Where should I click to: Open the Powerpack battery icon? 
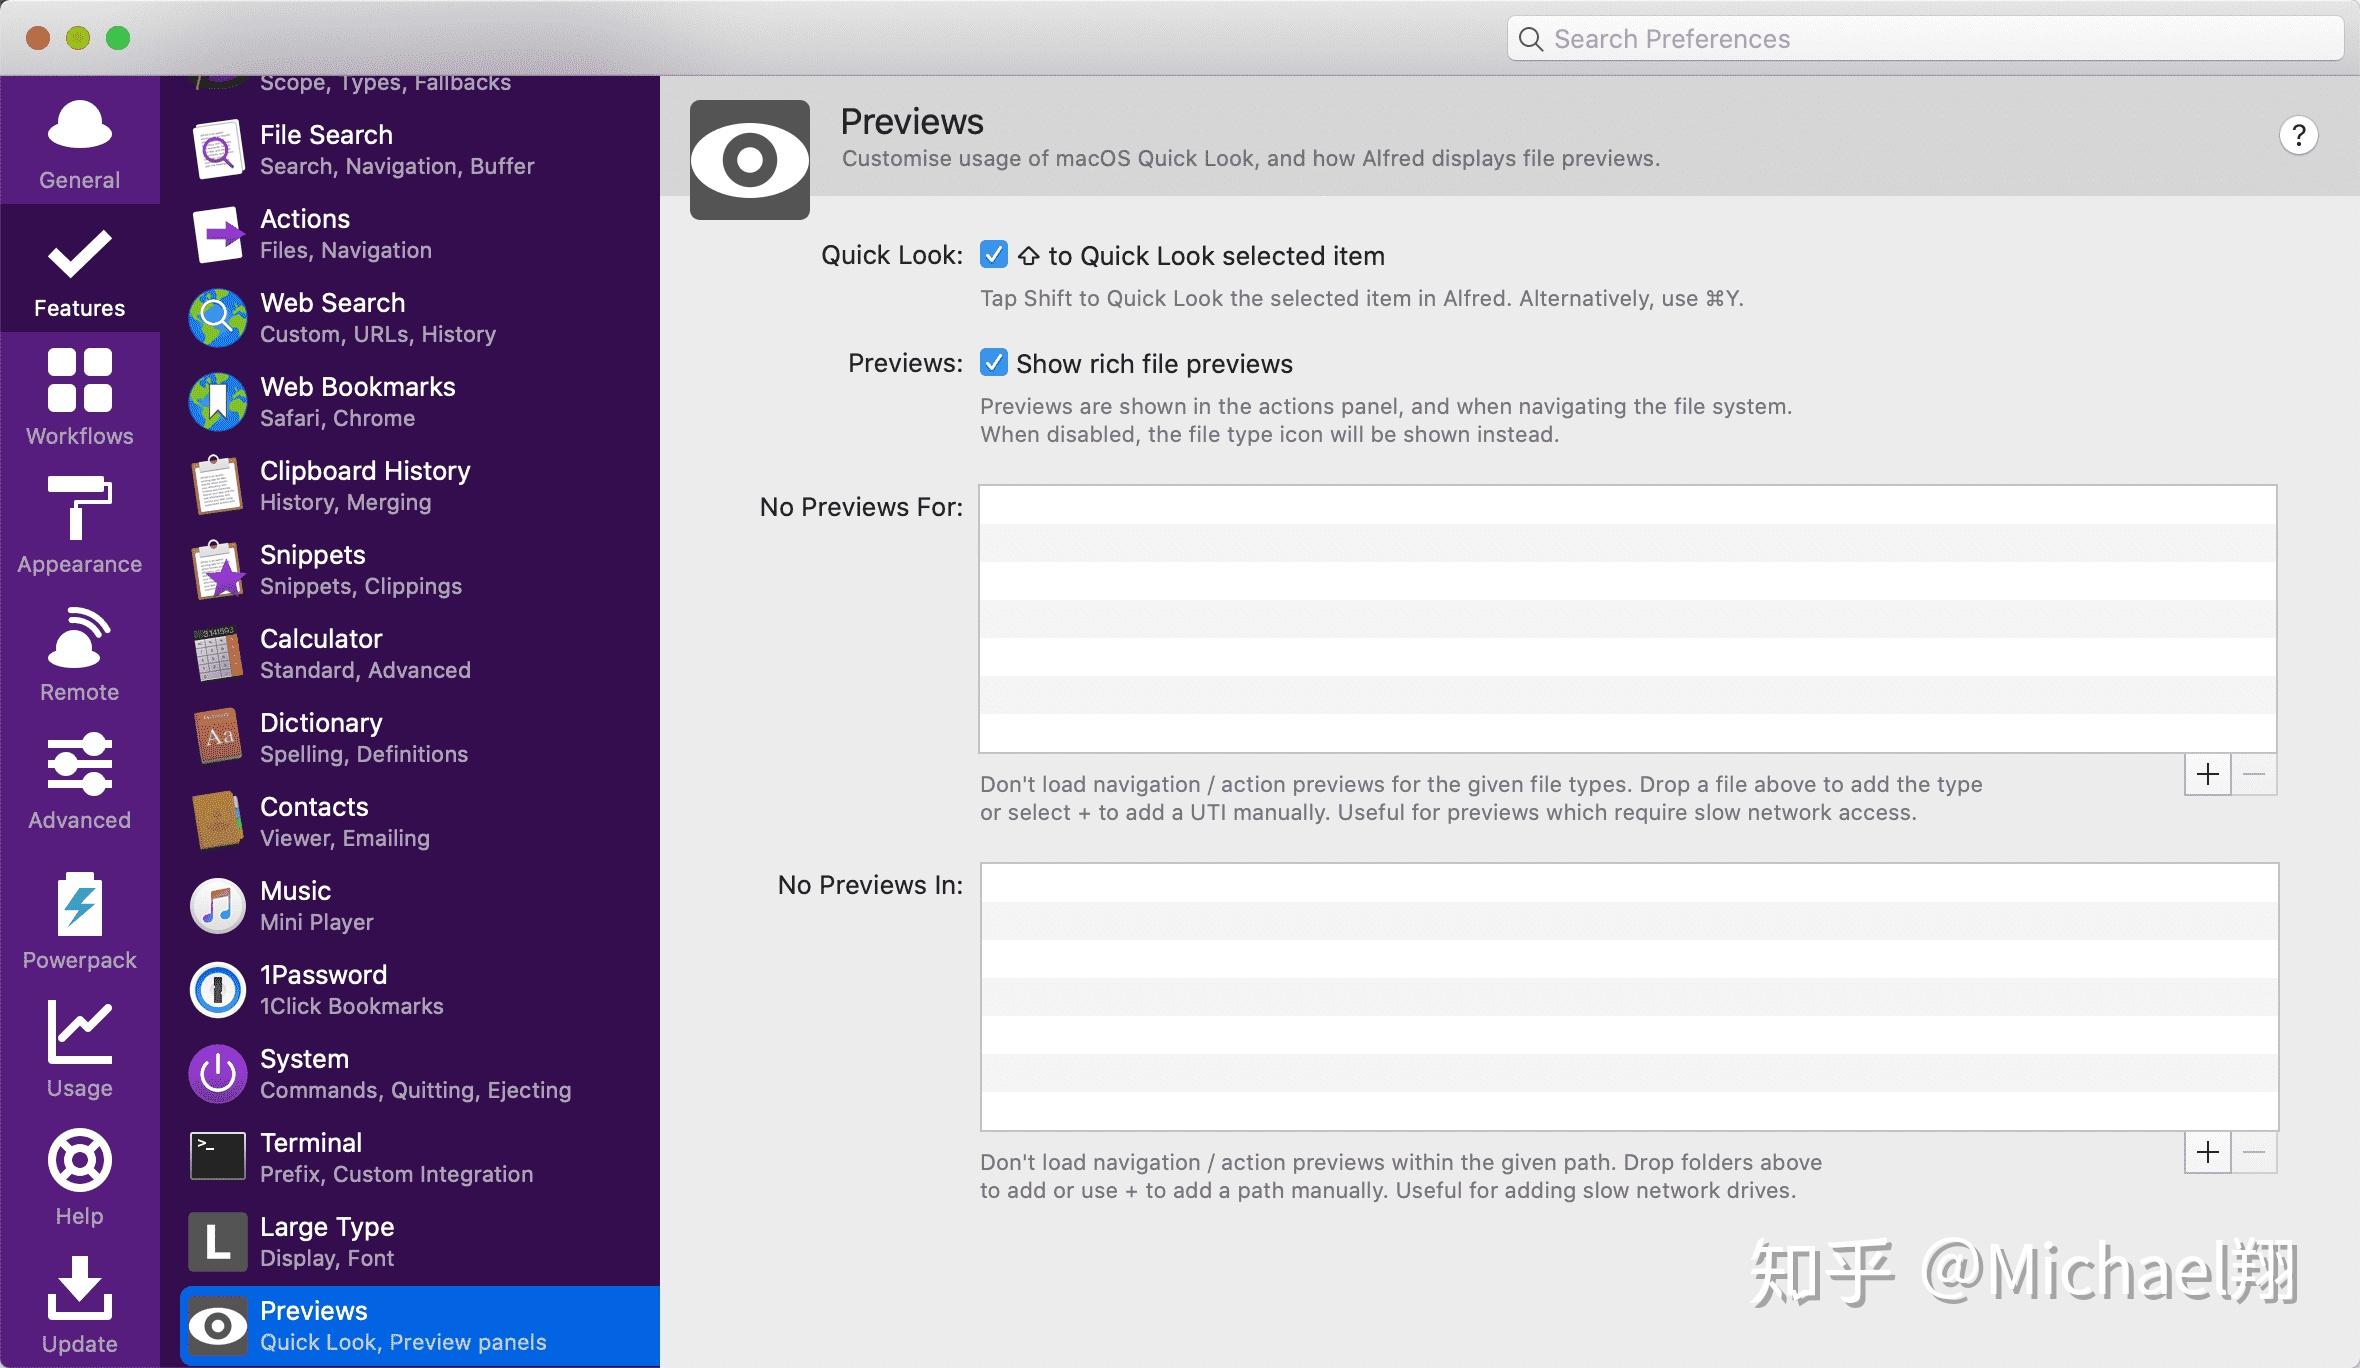coord(79,906)
